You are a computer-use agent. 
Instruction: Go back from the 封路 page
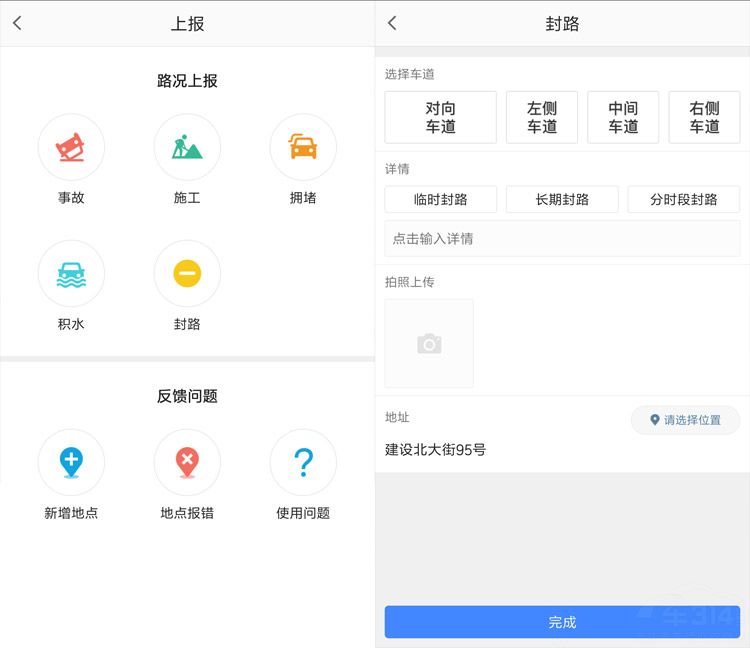(x=392, y=23)
